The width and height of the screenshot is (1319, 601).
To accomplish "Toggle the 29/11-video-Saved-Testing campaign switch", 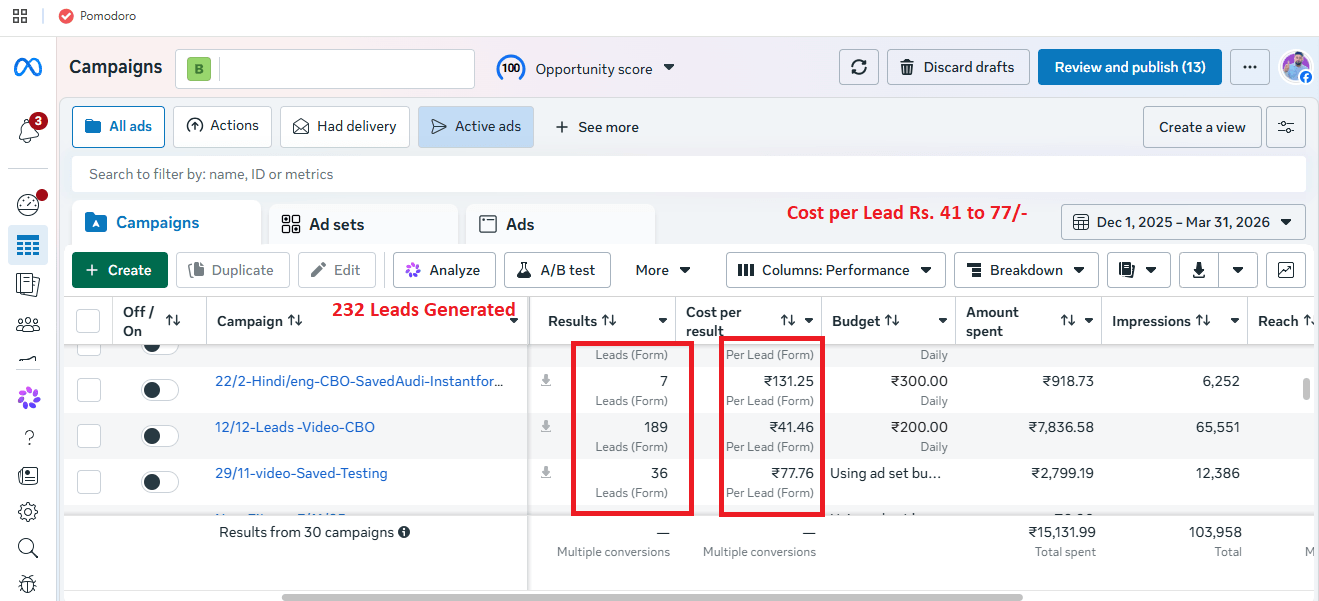I will point(160,482).
